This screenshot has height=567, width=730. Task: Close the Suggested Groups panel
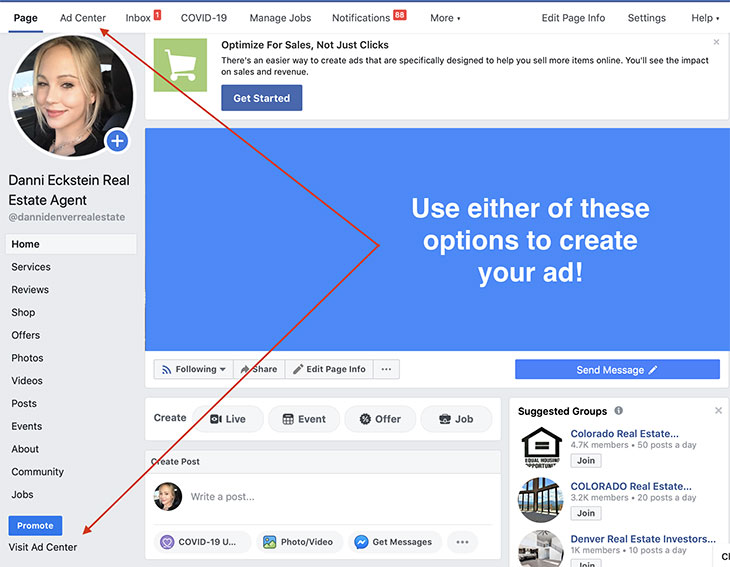(718, 411)
